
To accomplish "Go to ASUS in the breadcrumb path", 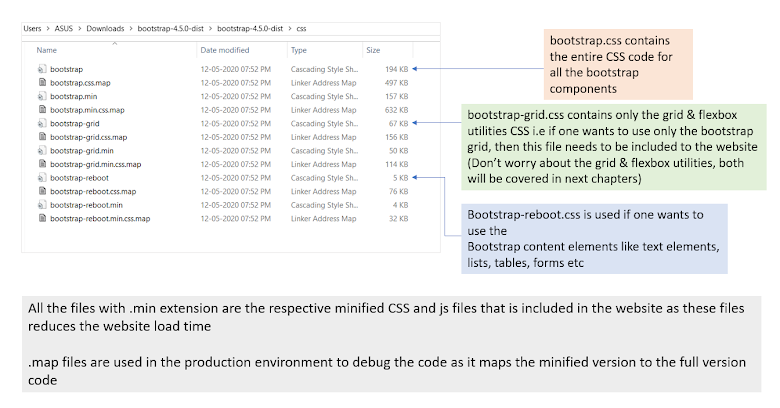I will 64,28.
